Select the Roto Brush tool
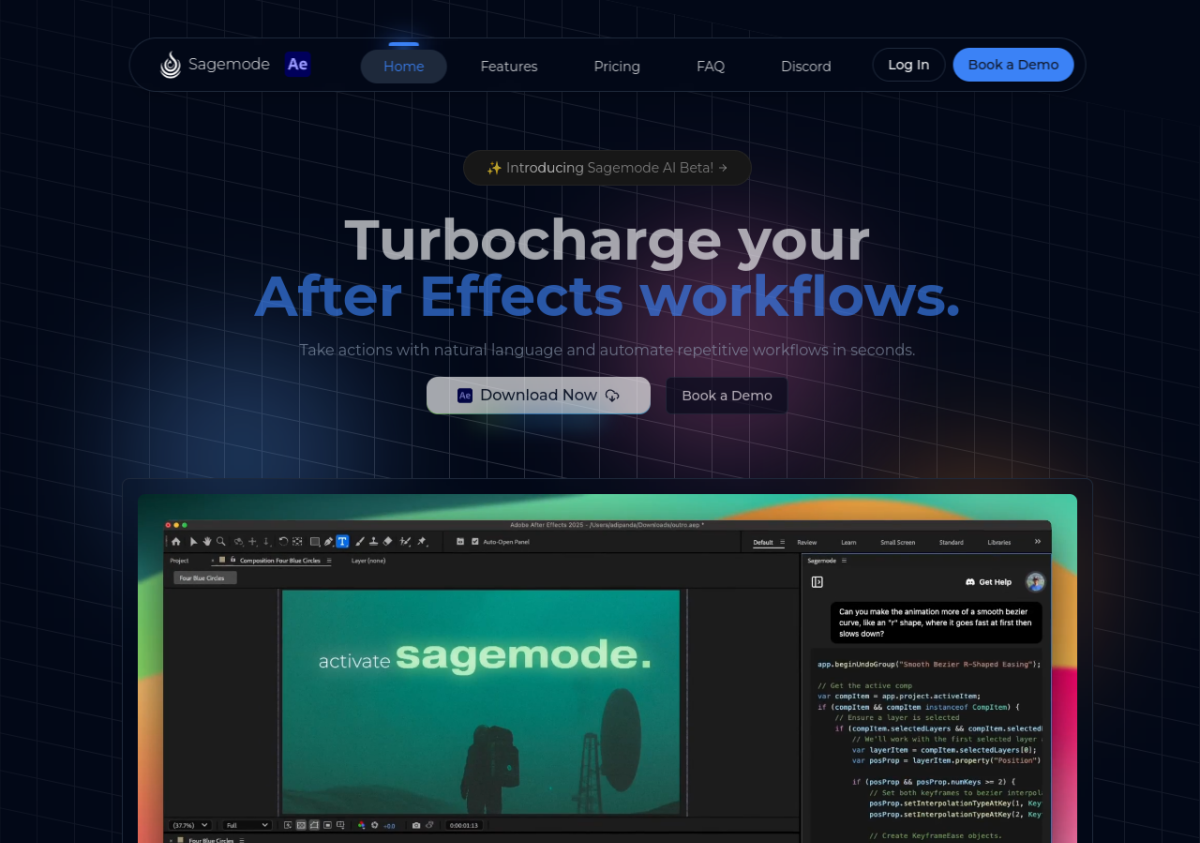This screenshot has height=843, width=1200. (405, 542)
